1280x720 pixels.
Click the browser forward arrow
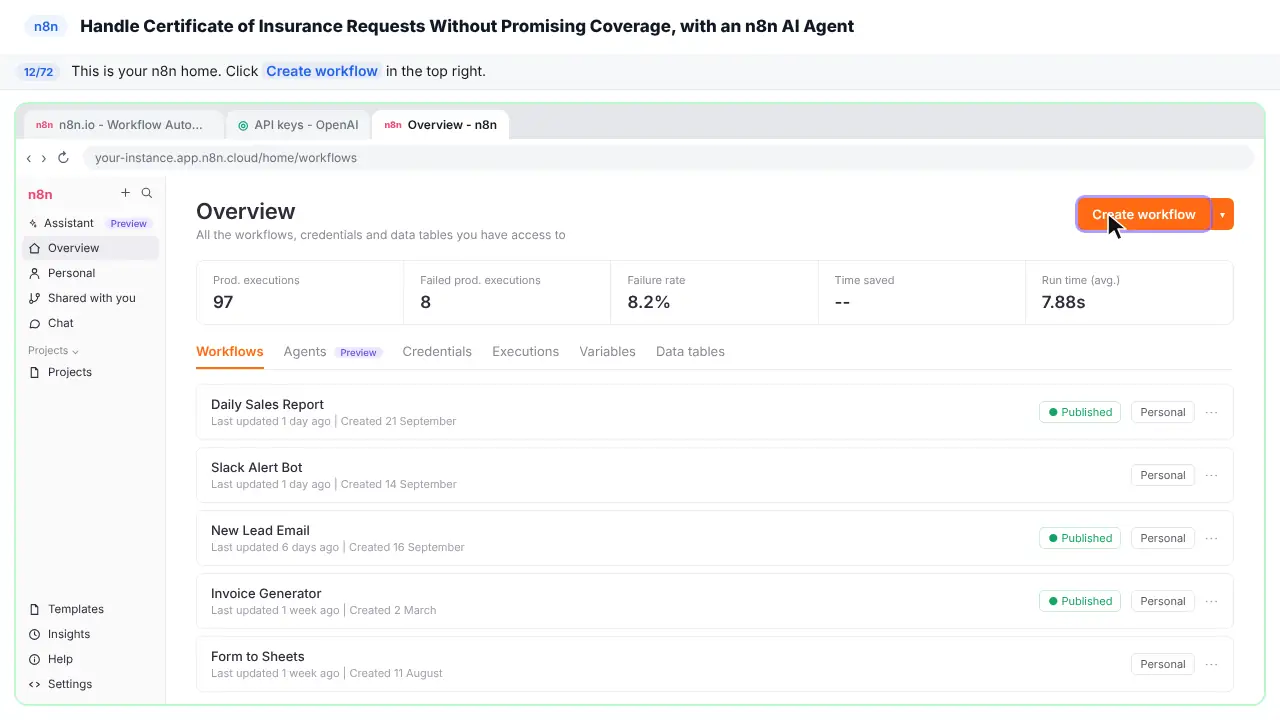pyautogui.click(x=43, y=158)
